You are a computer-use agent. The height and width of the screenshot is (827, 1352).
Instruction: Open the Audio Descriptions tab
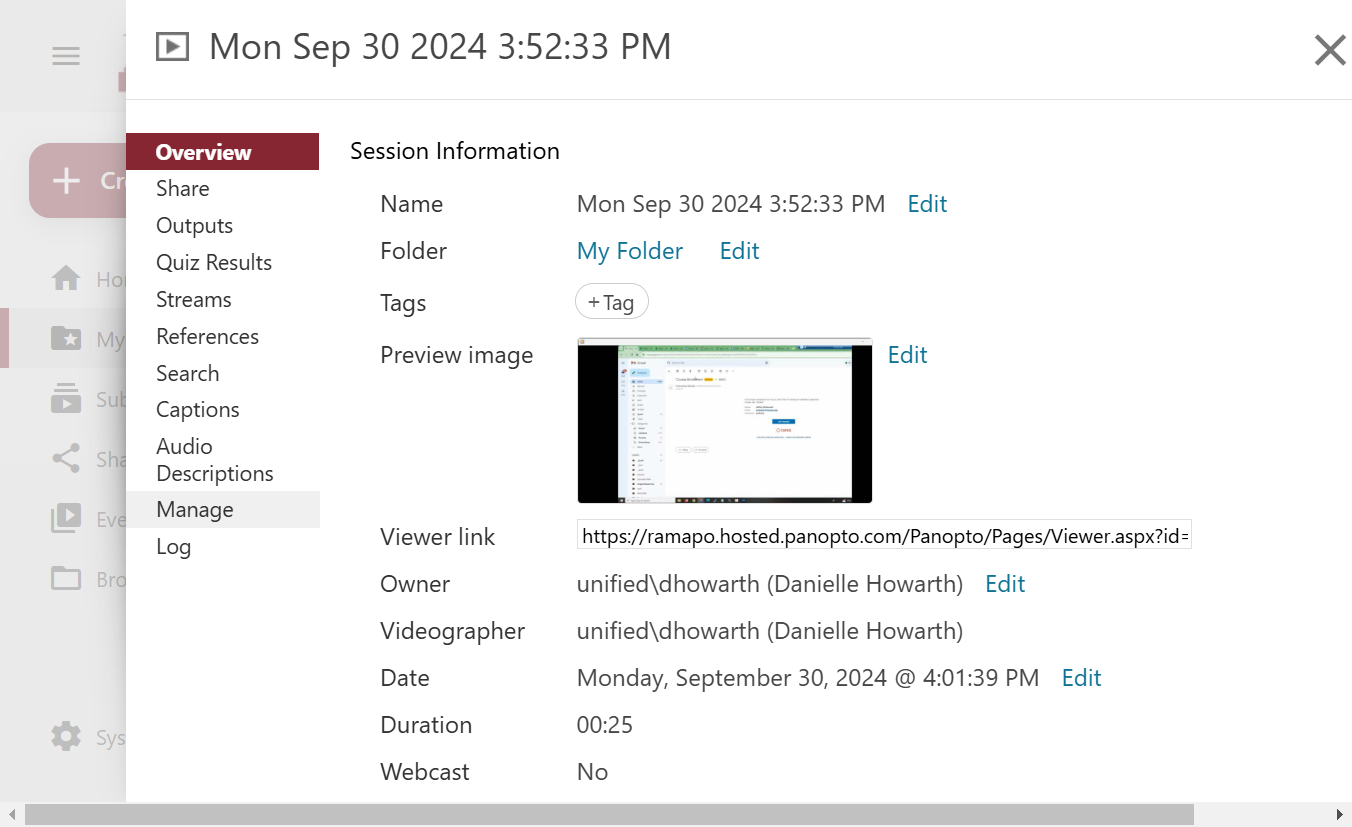[x=214, y=460]
